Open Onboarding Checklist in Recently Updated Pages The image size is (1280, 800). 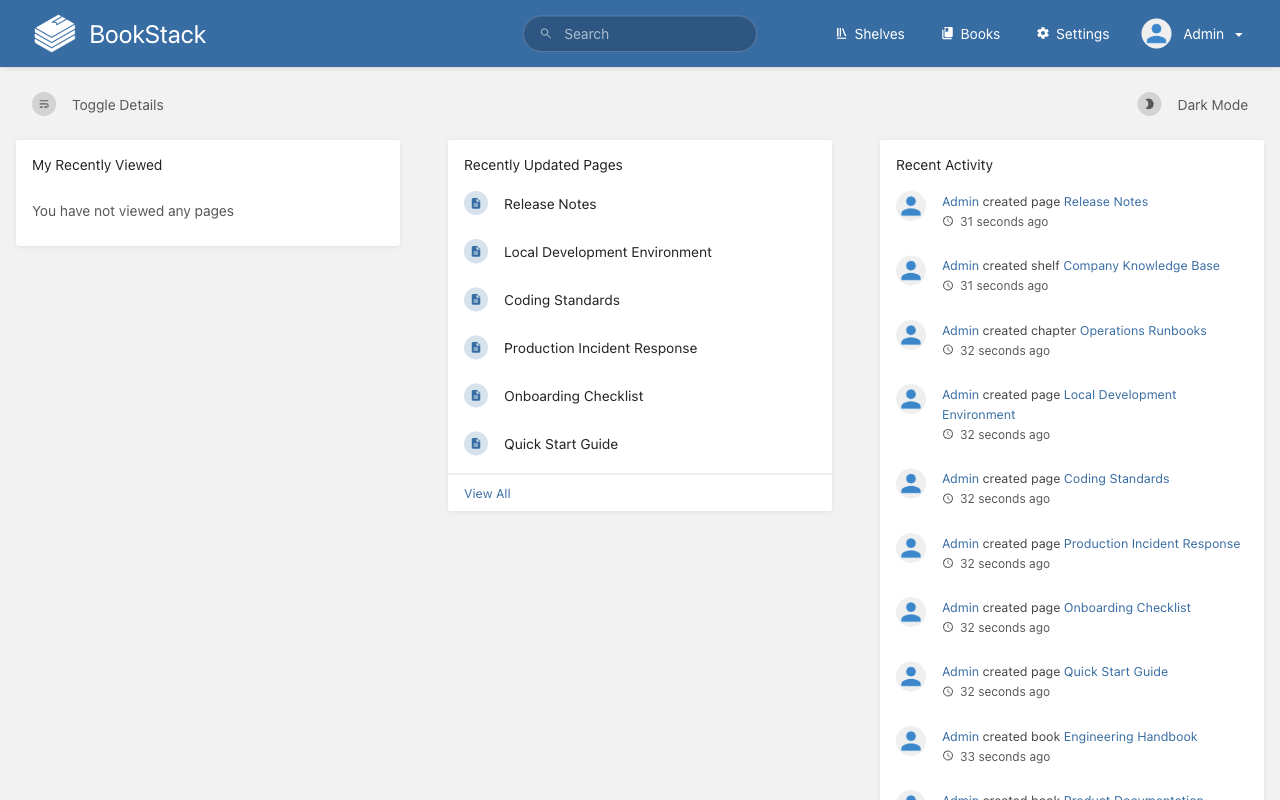[x=574, y=396]
